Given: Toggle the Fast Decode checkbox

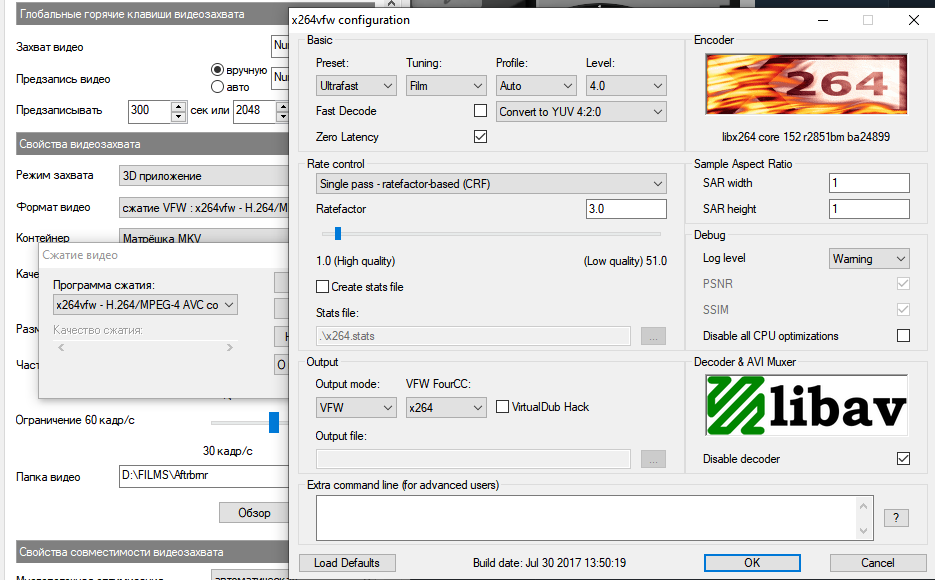Looking at the screenshot, I should [480, 111].
